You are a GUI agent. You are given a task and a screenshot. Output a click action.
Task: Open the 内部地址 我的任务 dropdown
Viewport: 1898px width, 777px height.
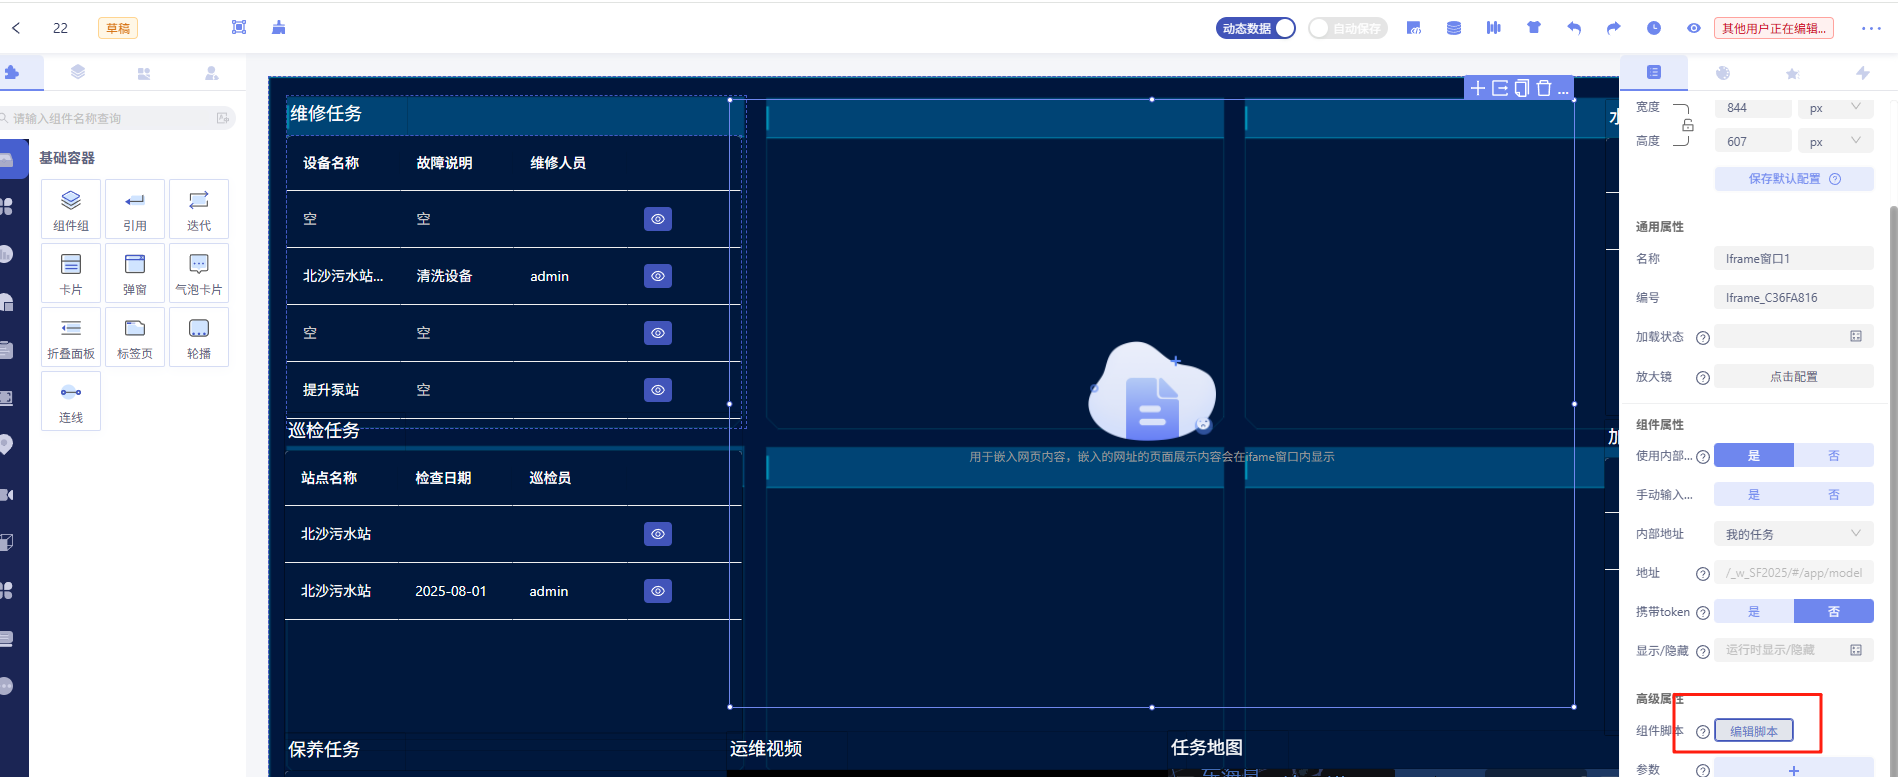coord(1794,534)
